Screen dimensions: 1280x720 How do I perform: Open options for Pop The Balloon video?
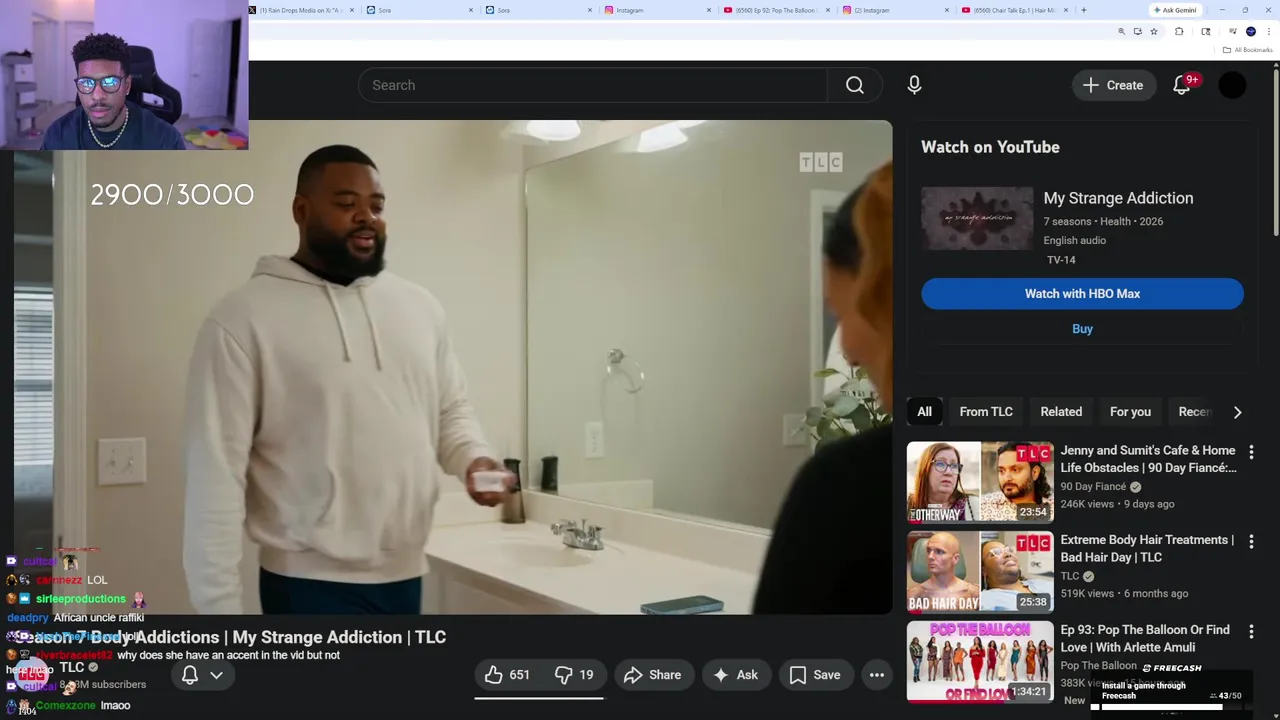1251,631
